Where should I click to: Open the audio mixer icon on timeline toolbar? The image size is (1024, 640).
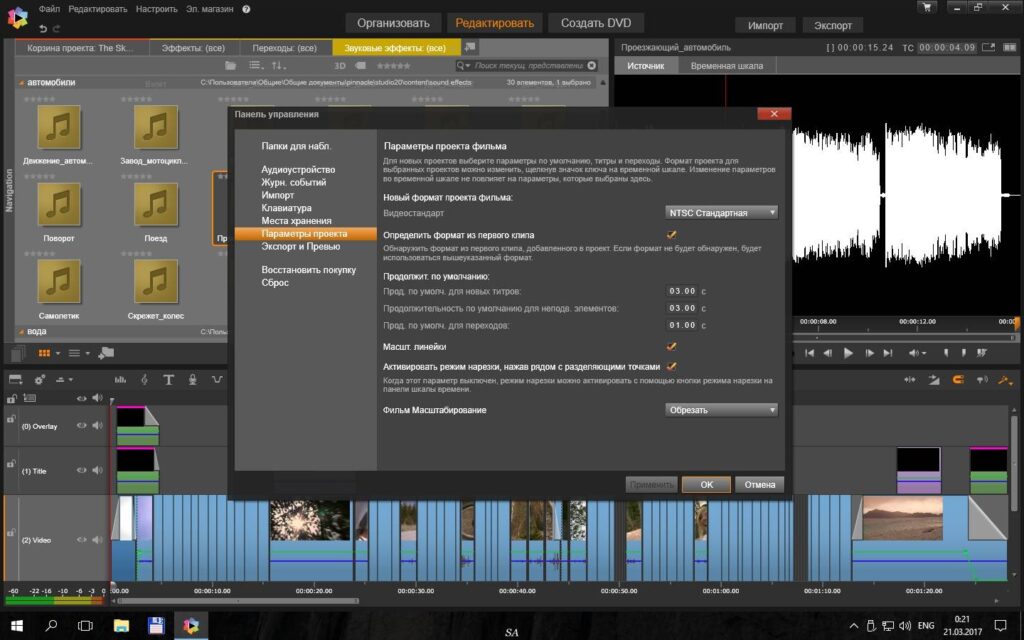point(120,379)
